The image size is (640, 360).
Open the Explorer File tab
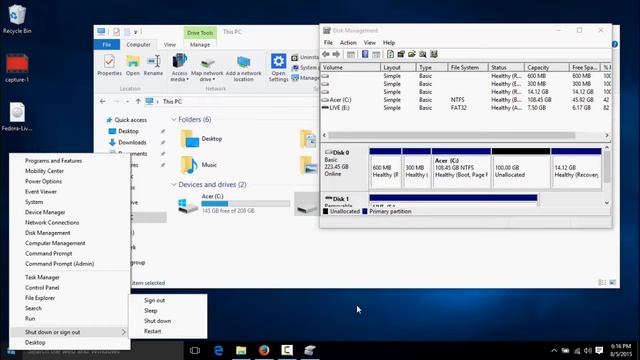[x=107, y=44]
